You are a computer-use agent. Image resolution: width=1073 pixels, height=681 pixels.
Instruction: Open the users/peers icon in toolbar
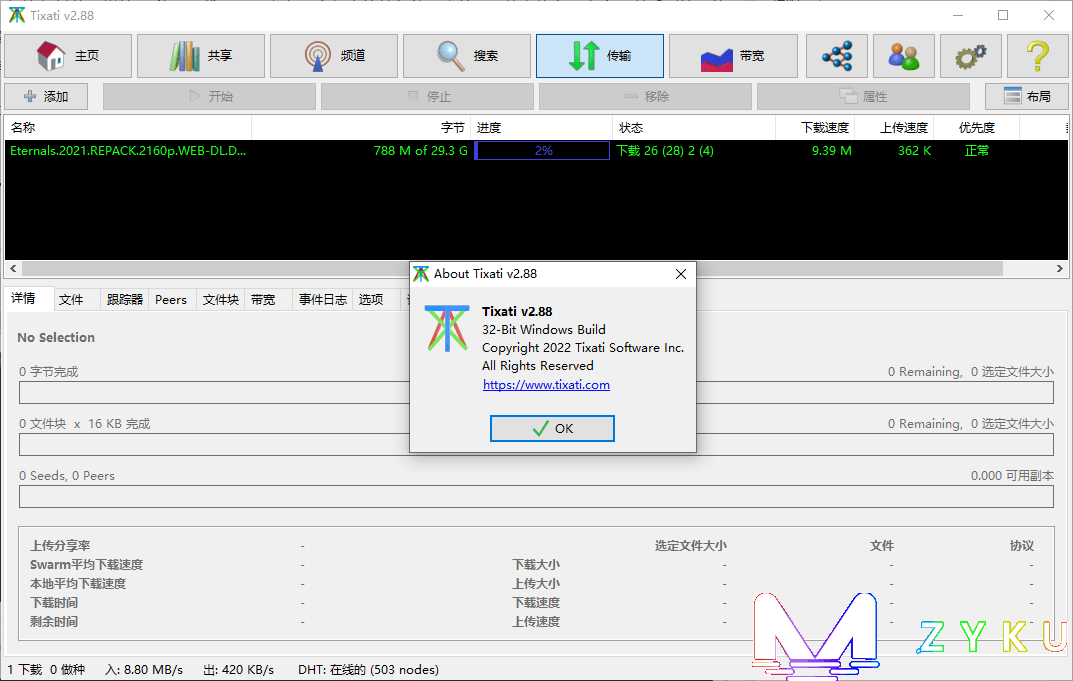(x=903, y=55)
